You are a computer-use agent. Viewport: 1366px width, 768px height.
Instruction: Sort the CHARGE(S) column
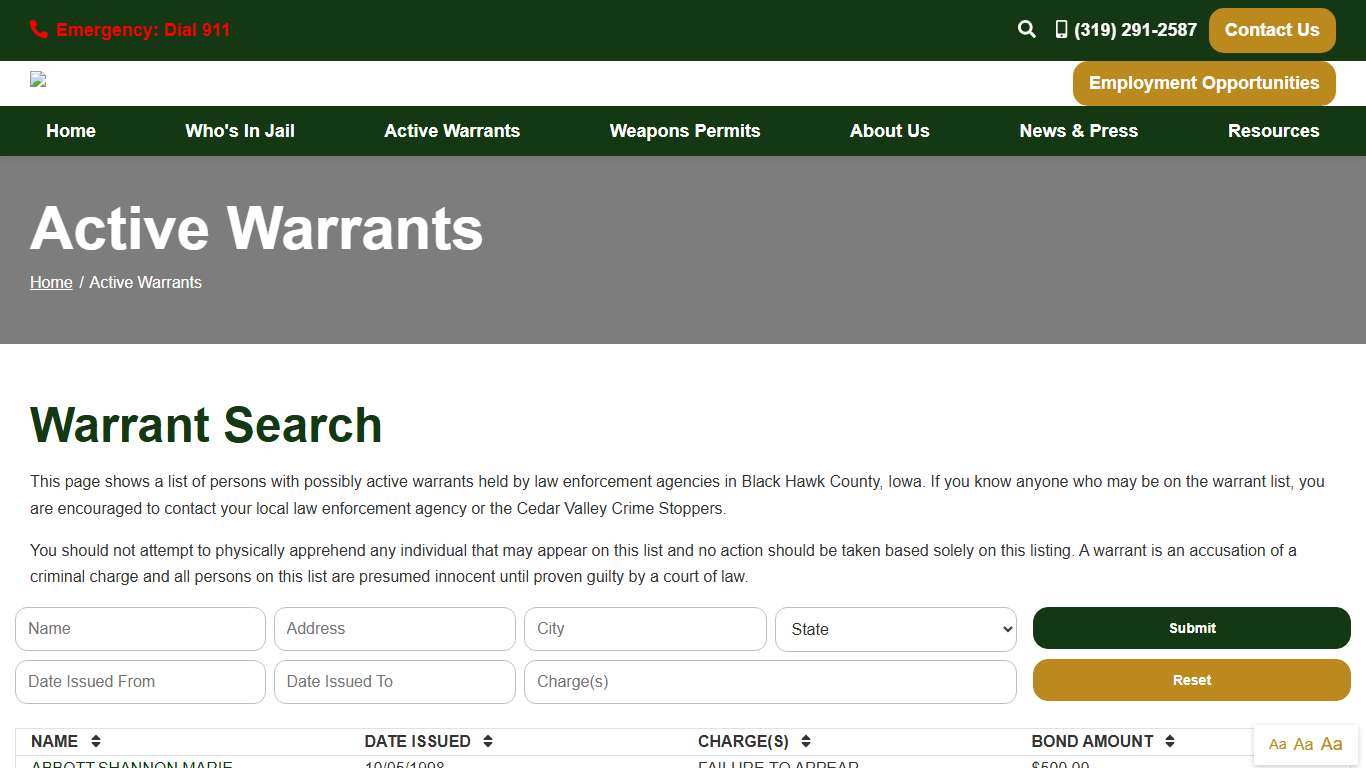[x=805, y=741]
